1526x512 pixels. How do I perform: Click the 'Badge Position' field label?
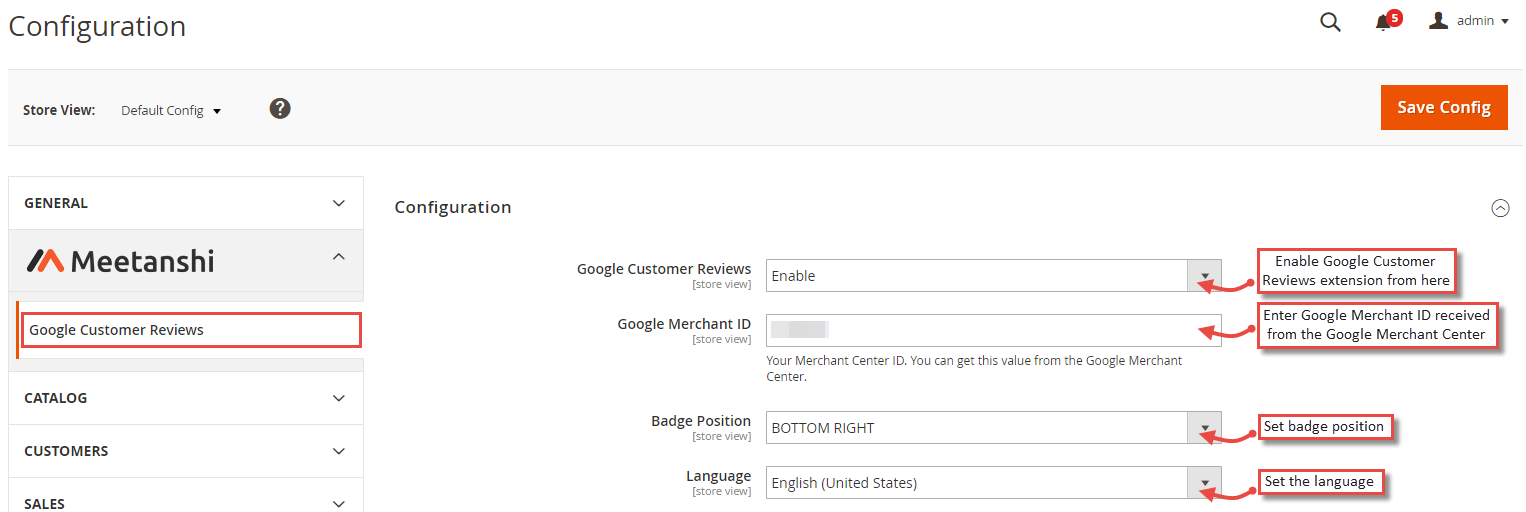pyautogui.click(x=701, y=421)
